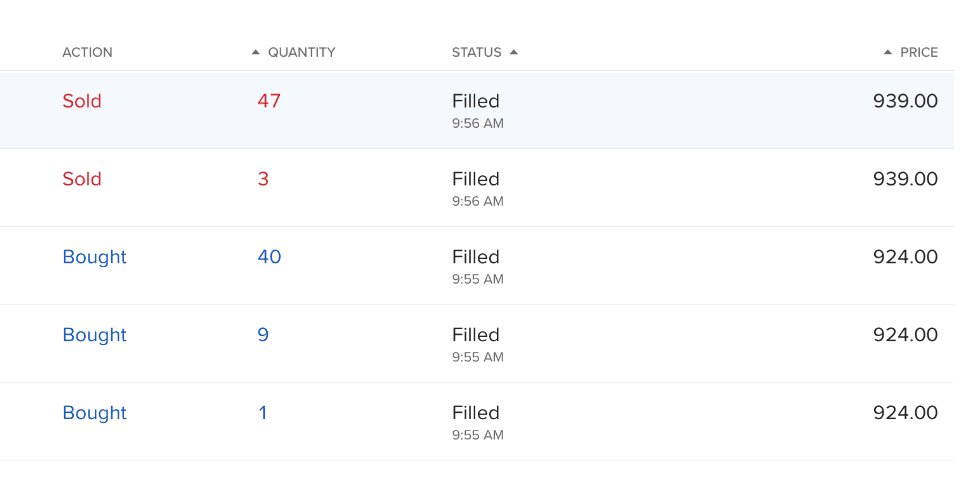Viewport: 970px width, 478px height.
Task: Click the 924.00 price of the 40-share buy
Action: point(905,257)
